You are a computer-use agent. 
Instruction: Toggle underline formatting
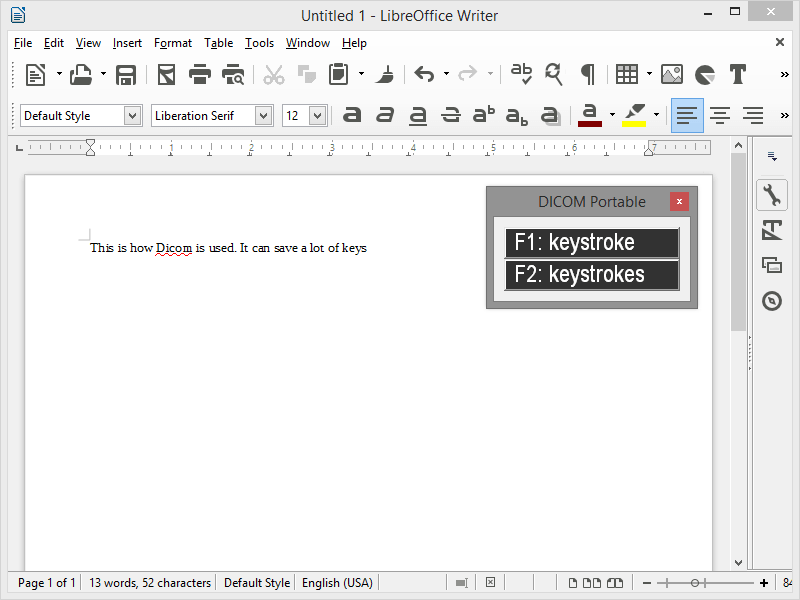point(418,116)
